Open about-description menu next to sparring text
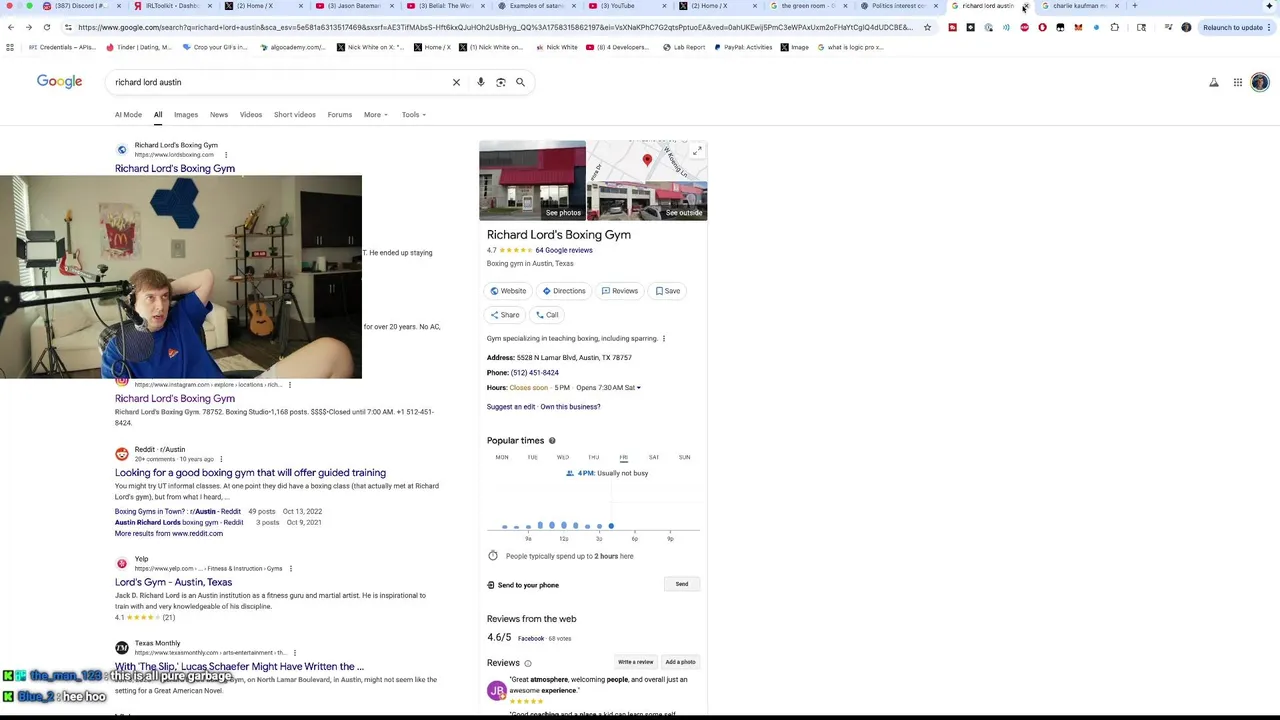This screenshot has width=1280, height=720. pos(664,339)
